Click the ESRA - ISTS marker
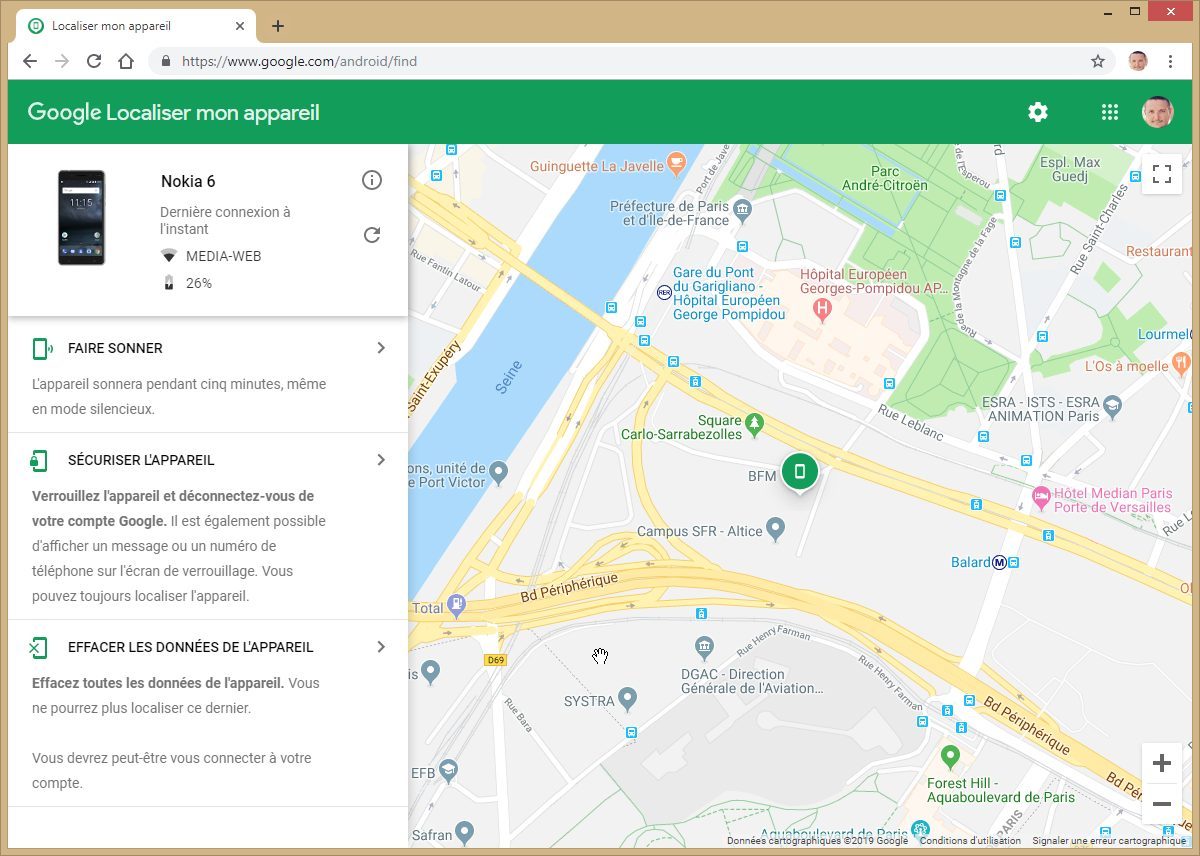The width and height of the screenshot is (1200, 856). (x=1112, y=407)
